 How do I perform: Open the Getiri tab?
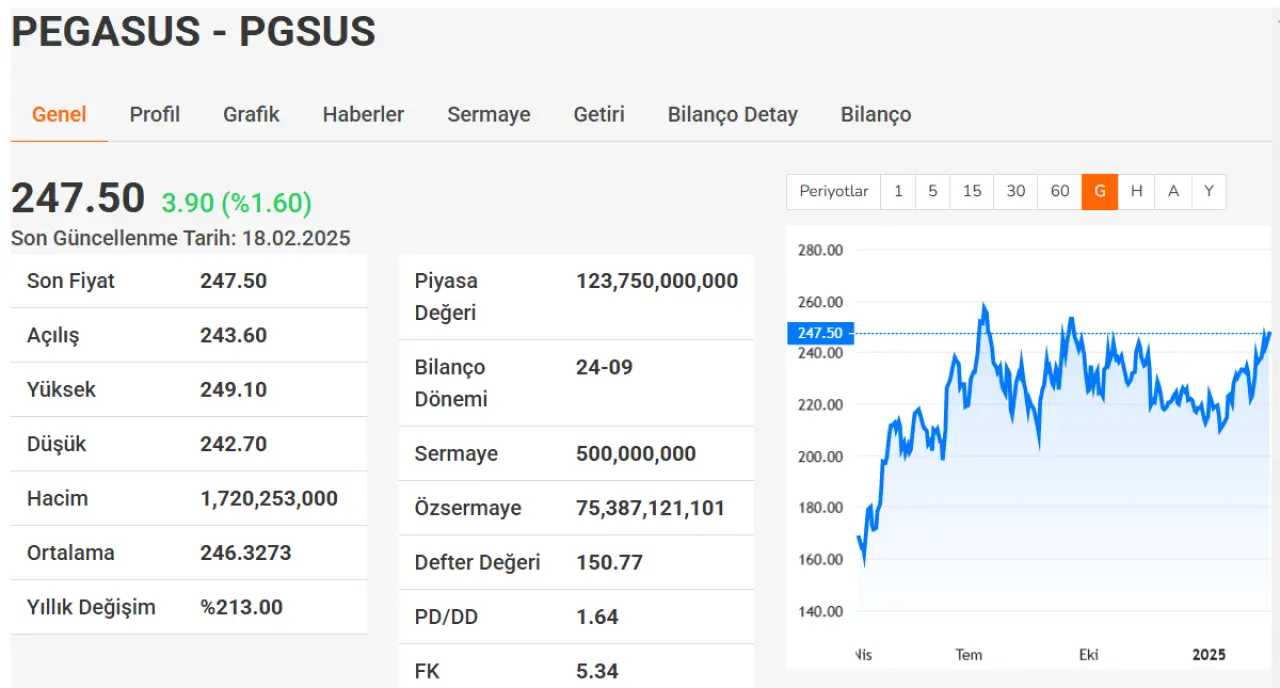(599, 114)
